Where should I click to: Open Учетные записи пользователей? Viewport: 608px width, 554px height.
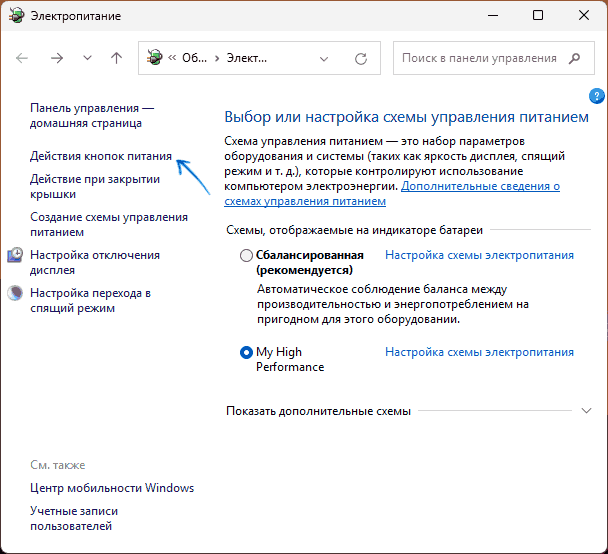click(74, 518)
